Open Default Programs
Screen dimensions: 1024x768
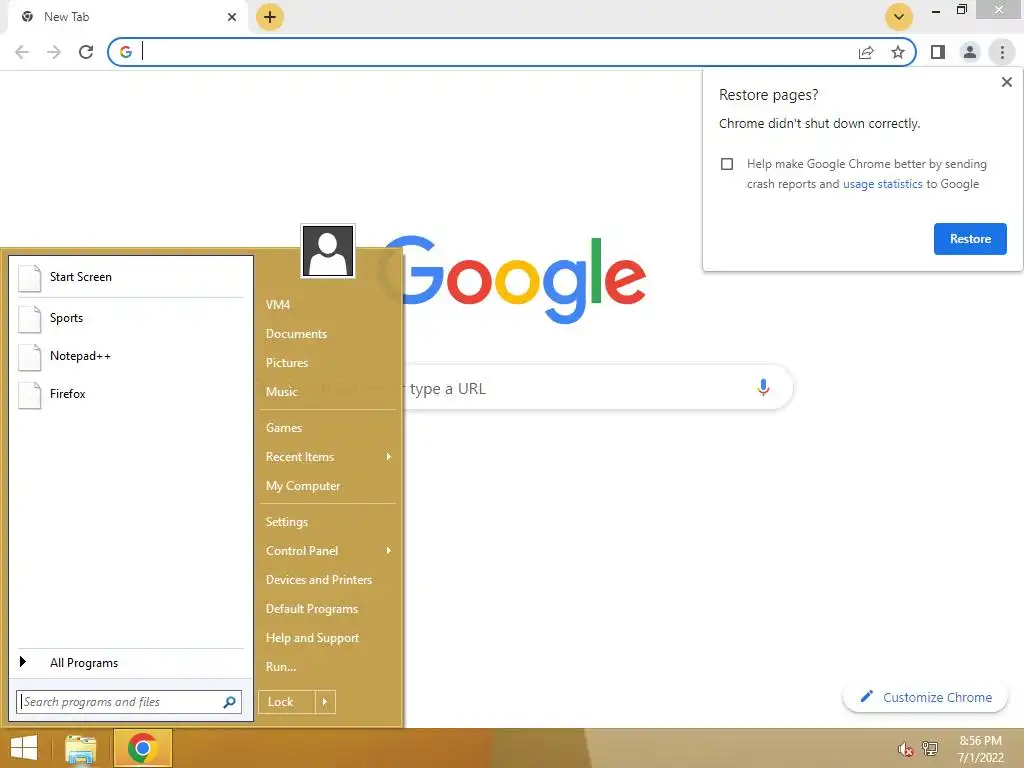click(x=312, y=609)
